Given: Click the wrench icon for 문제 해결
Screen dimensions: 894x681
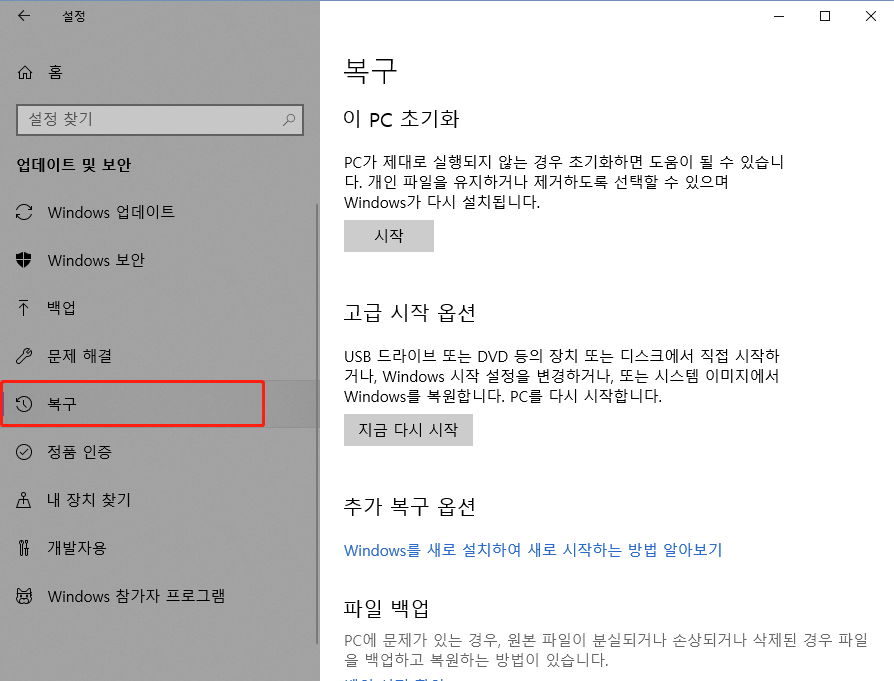Looking at the screenshot, I should tap(24, 355).
